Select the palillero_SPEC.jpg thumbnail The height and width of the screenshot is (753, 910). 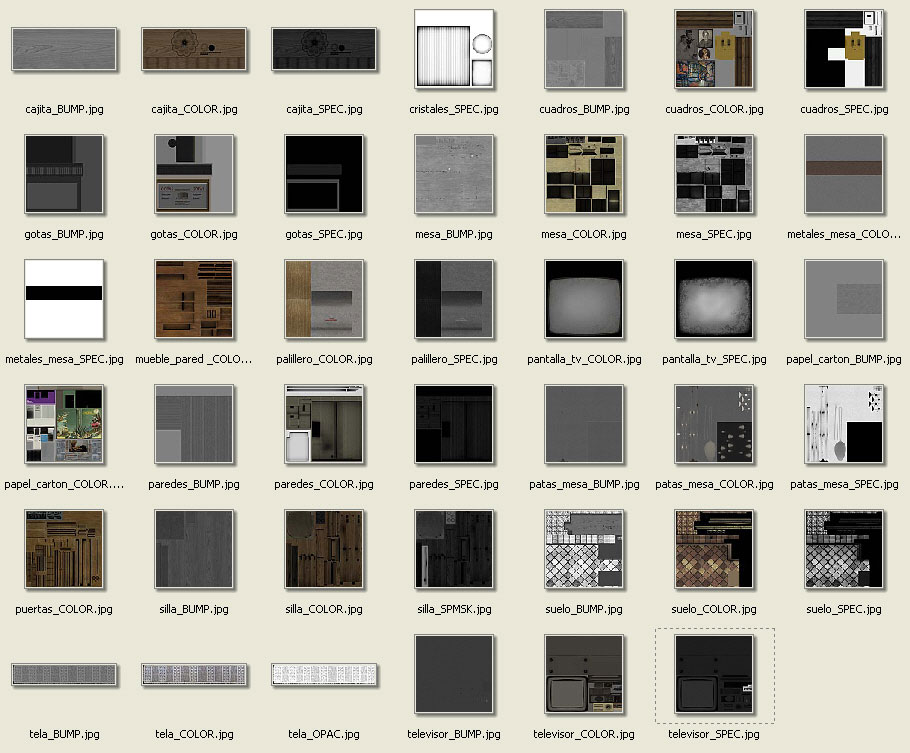[454, 299]
